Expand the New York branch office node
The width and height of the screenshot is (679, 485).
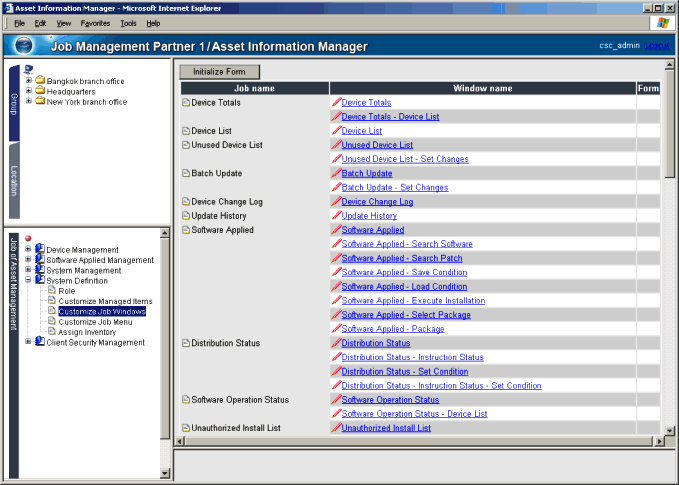(x=28, y=101)
